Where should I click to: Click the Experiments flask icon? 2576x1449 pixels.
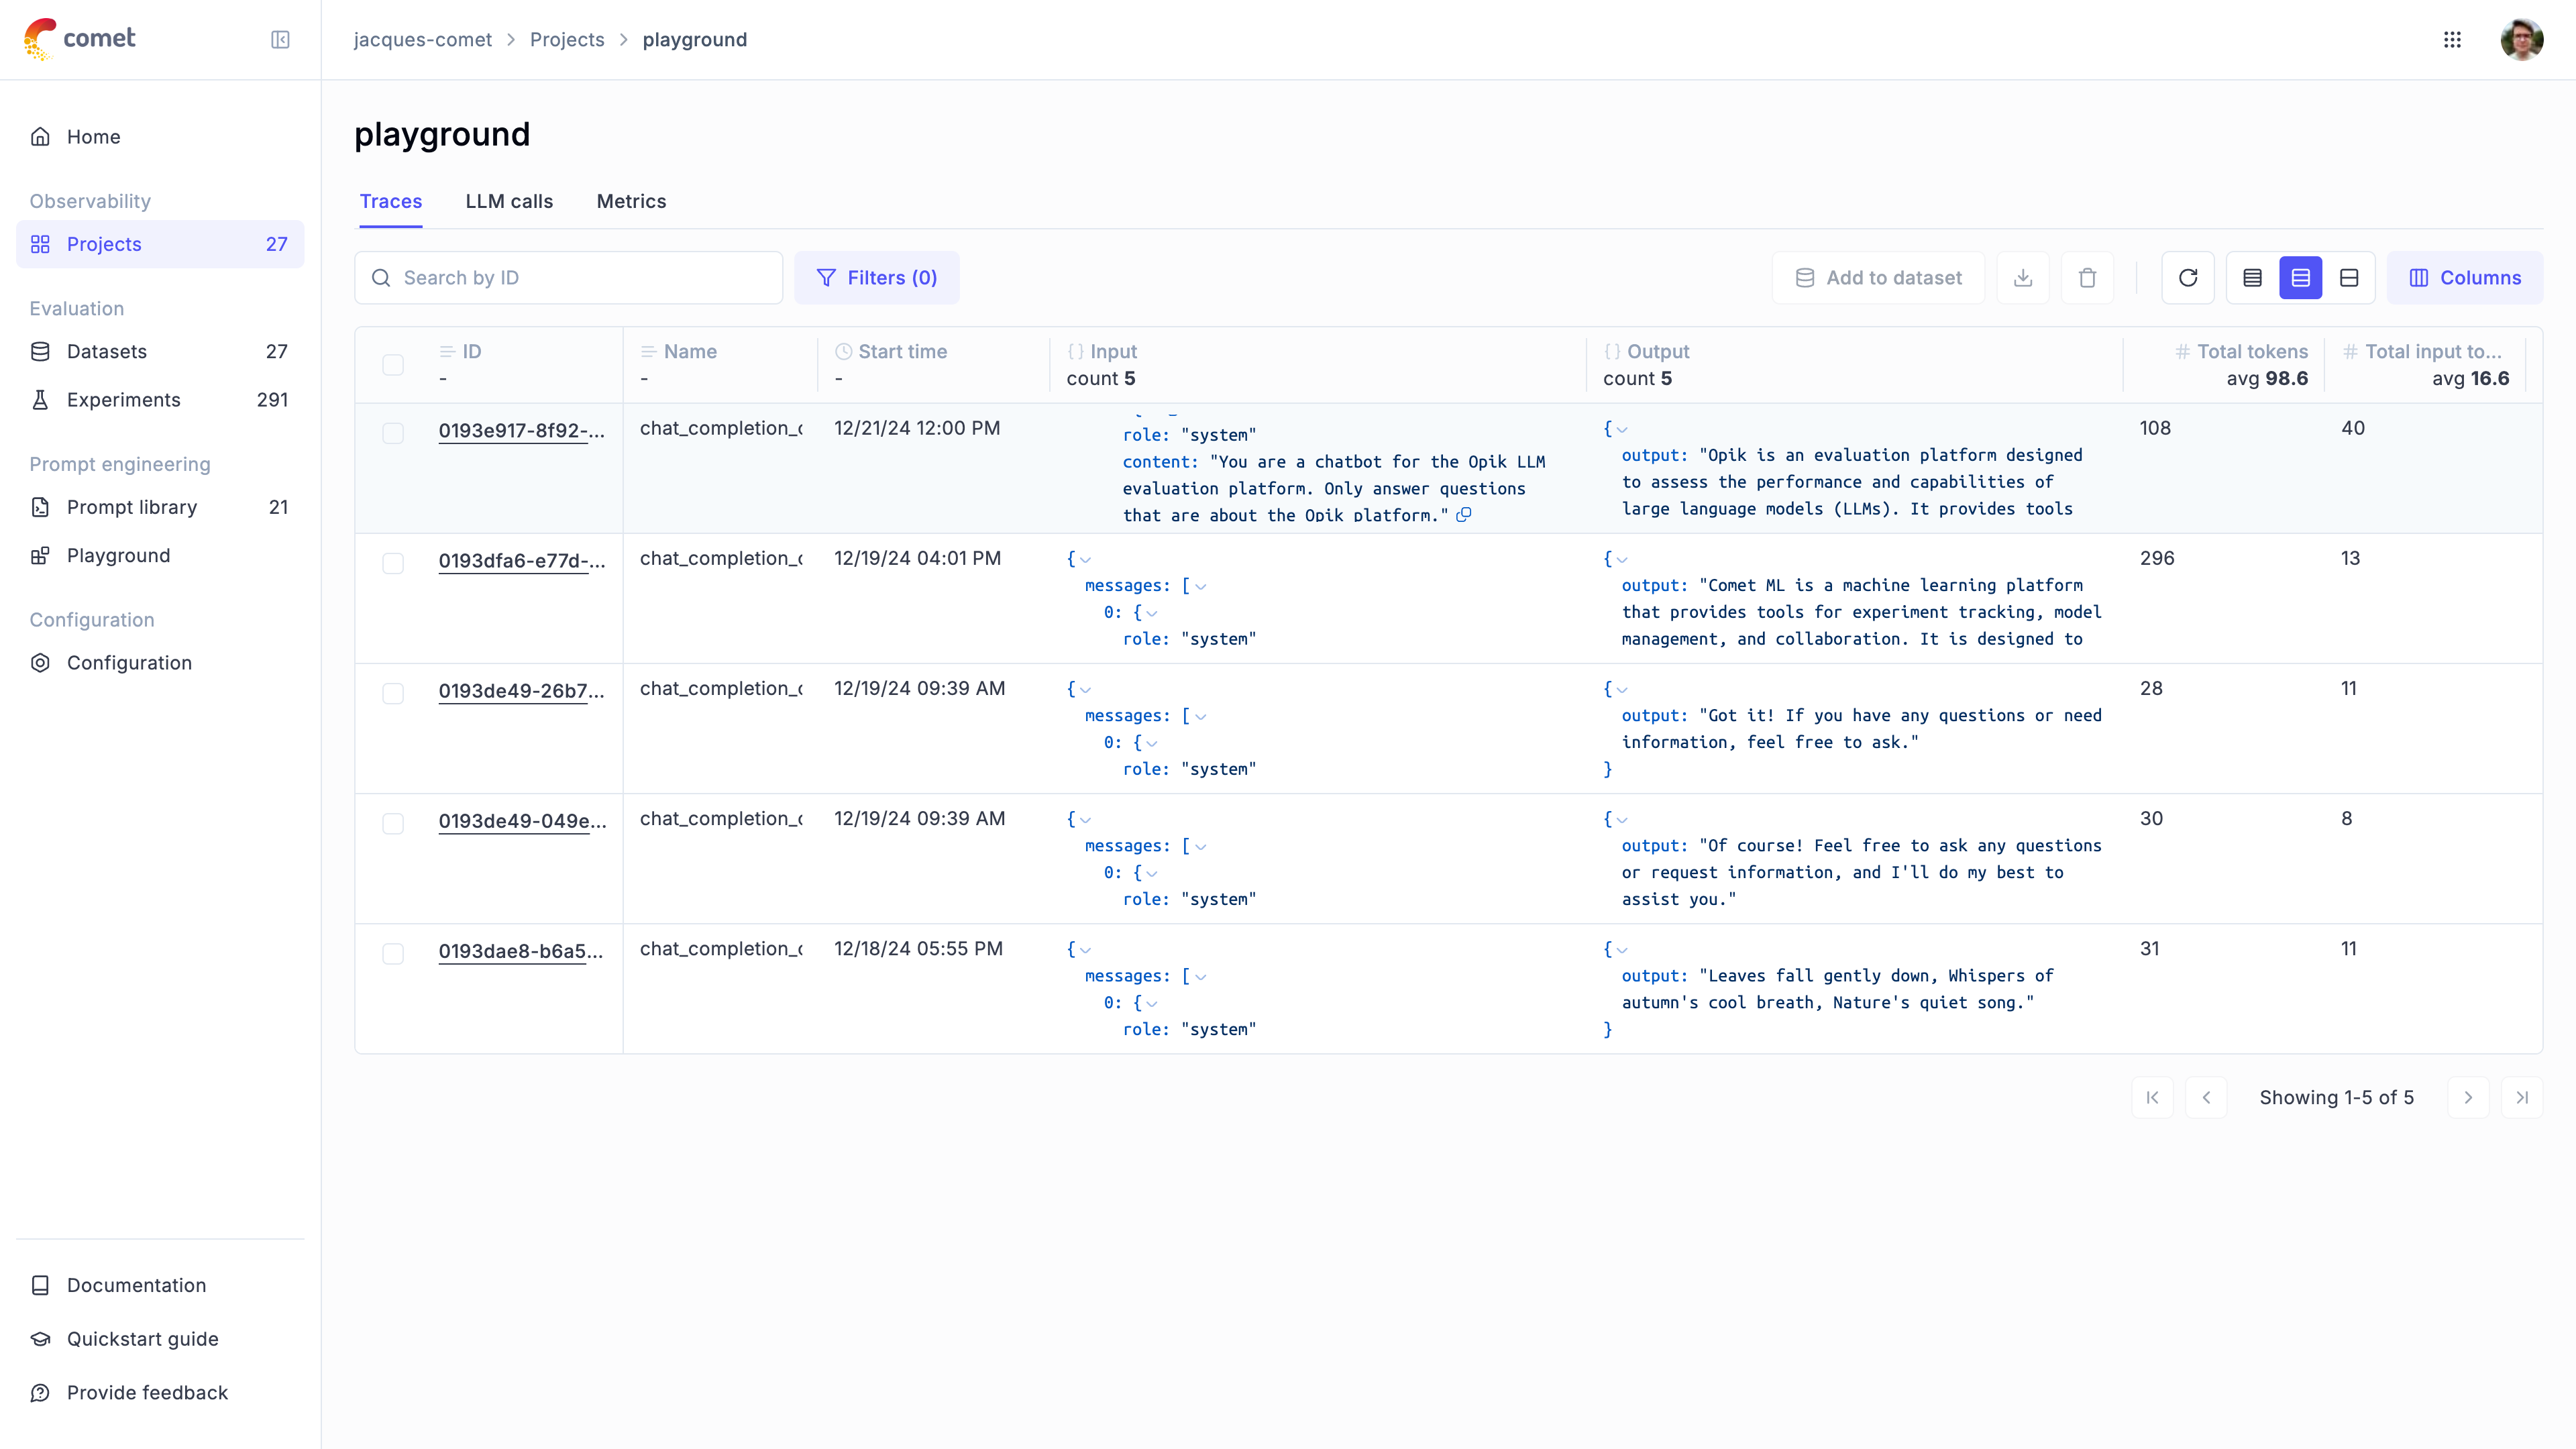coord(40,400)
